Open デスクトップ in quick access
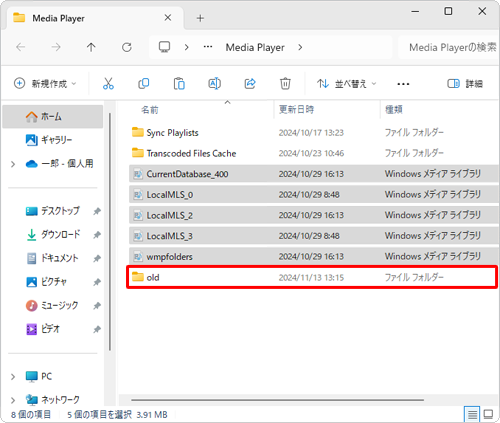 pos(53,211)
